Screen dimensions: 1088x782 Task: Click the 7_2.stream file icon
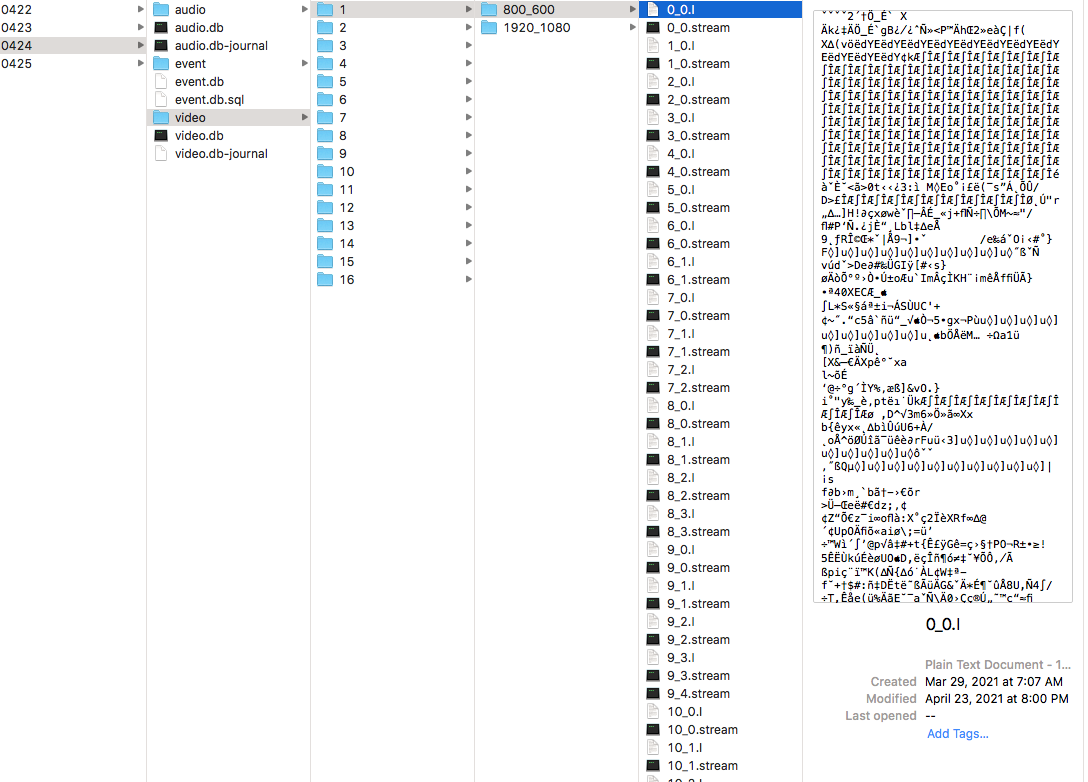tap(653, 388)
